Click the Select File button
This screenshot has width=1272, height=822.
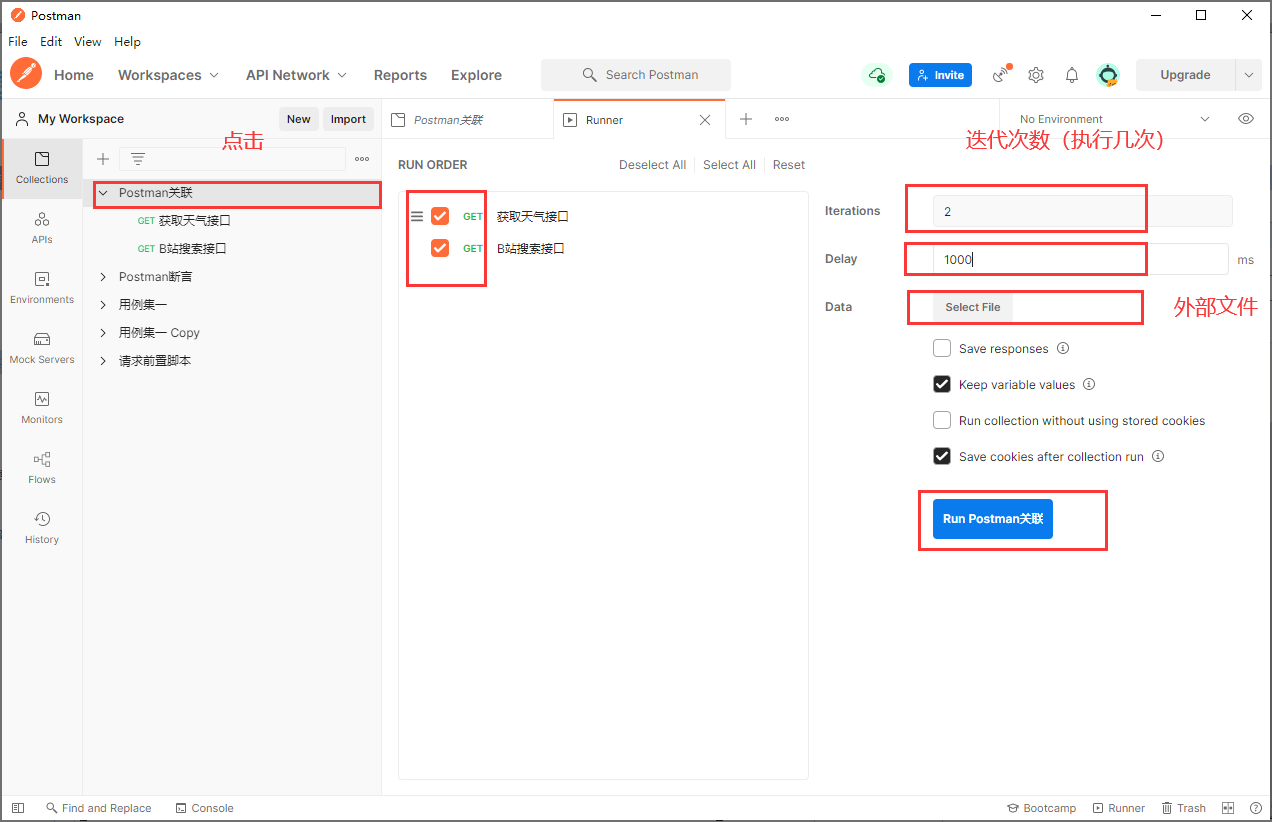(x=973, y=307)
